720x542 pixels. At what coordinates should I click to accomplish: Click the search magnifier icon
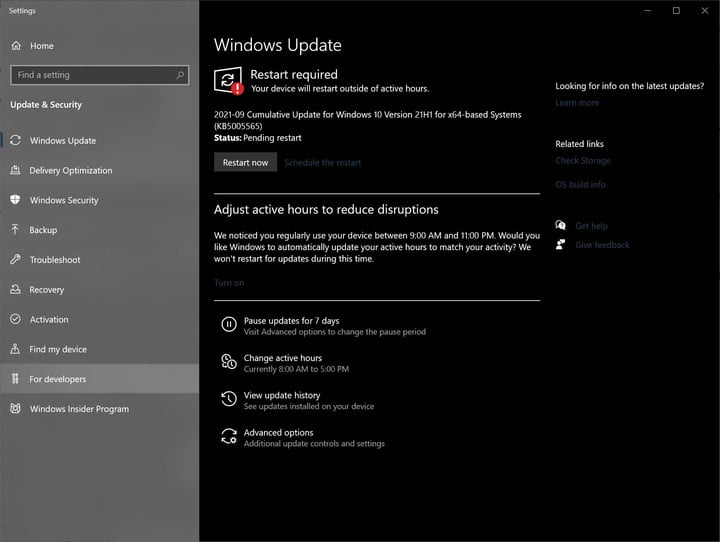pyautogui.click(x=180, y=75)
